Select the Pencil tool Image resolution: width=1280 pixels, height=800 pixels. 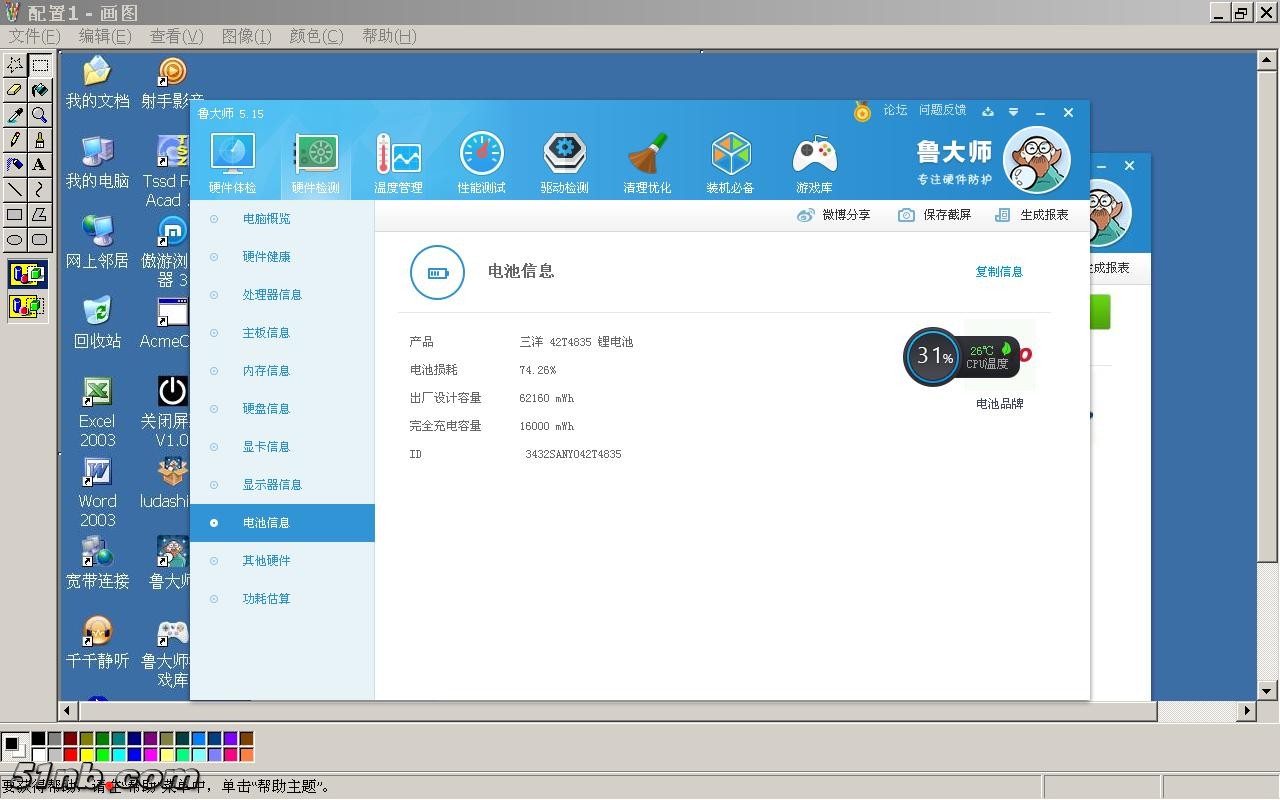[15, 140]
